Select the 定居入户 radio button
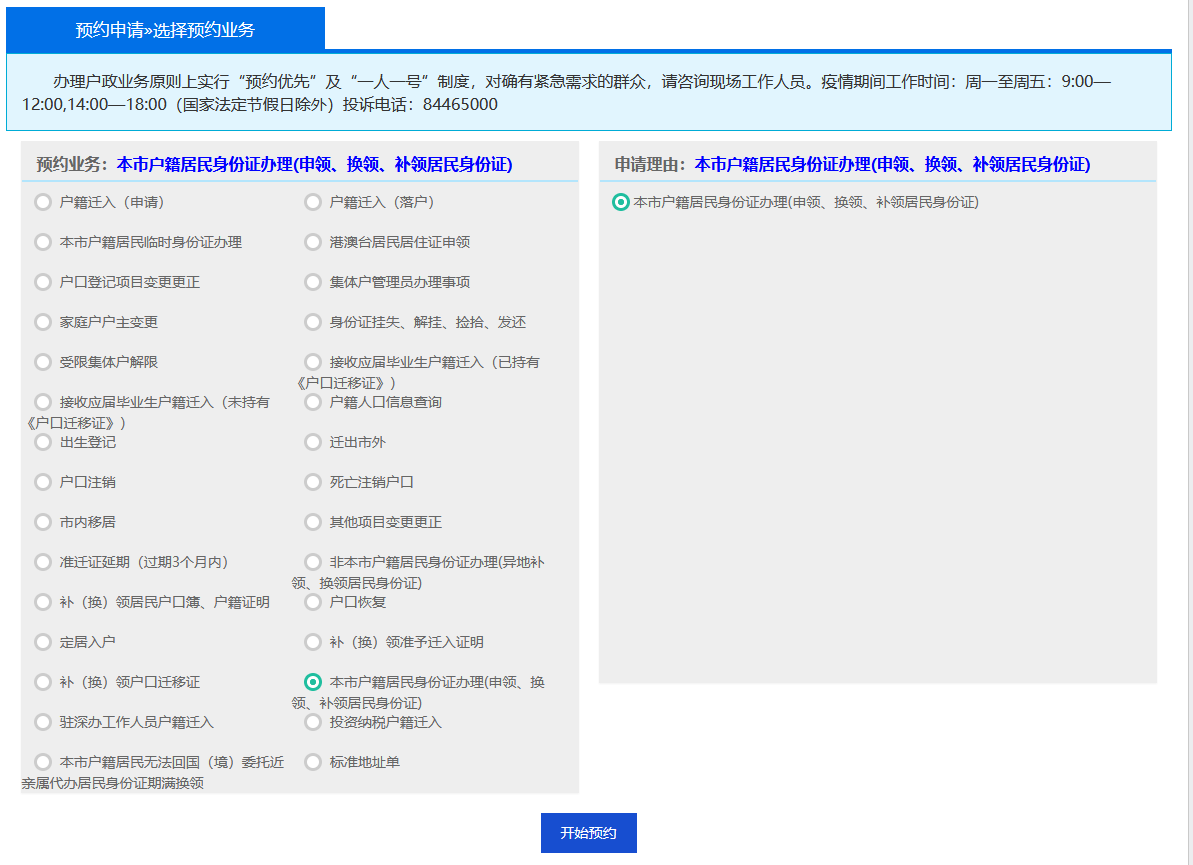1193x865 pixels. coord(43,642)
